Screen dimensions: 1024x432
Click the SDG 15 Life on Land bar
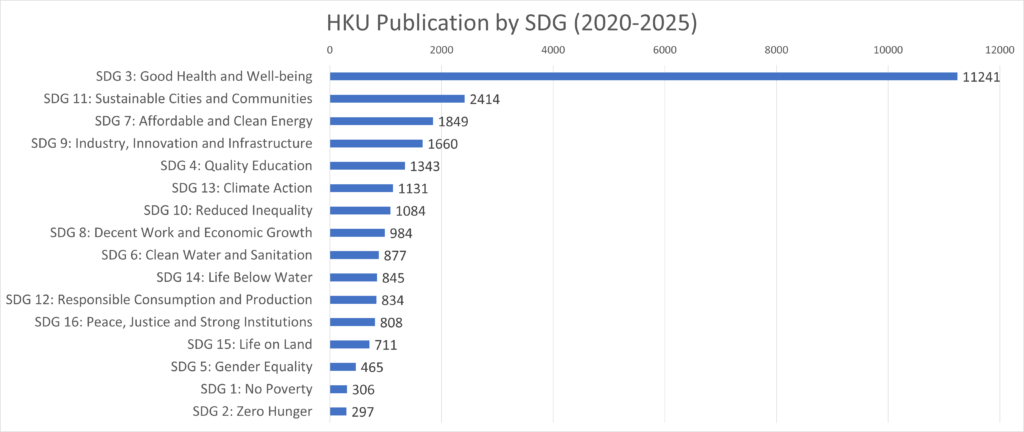[x=349, y=344]
